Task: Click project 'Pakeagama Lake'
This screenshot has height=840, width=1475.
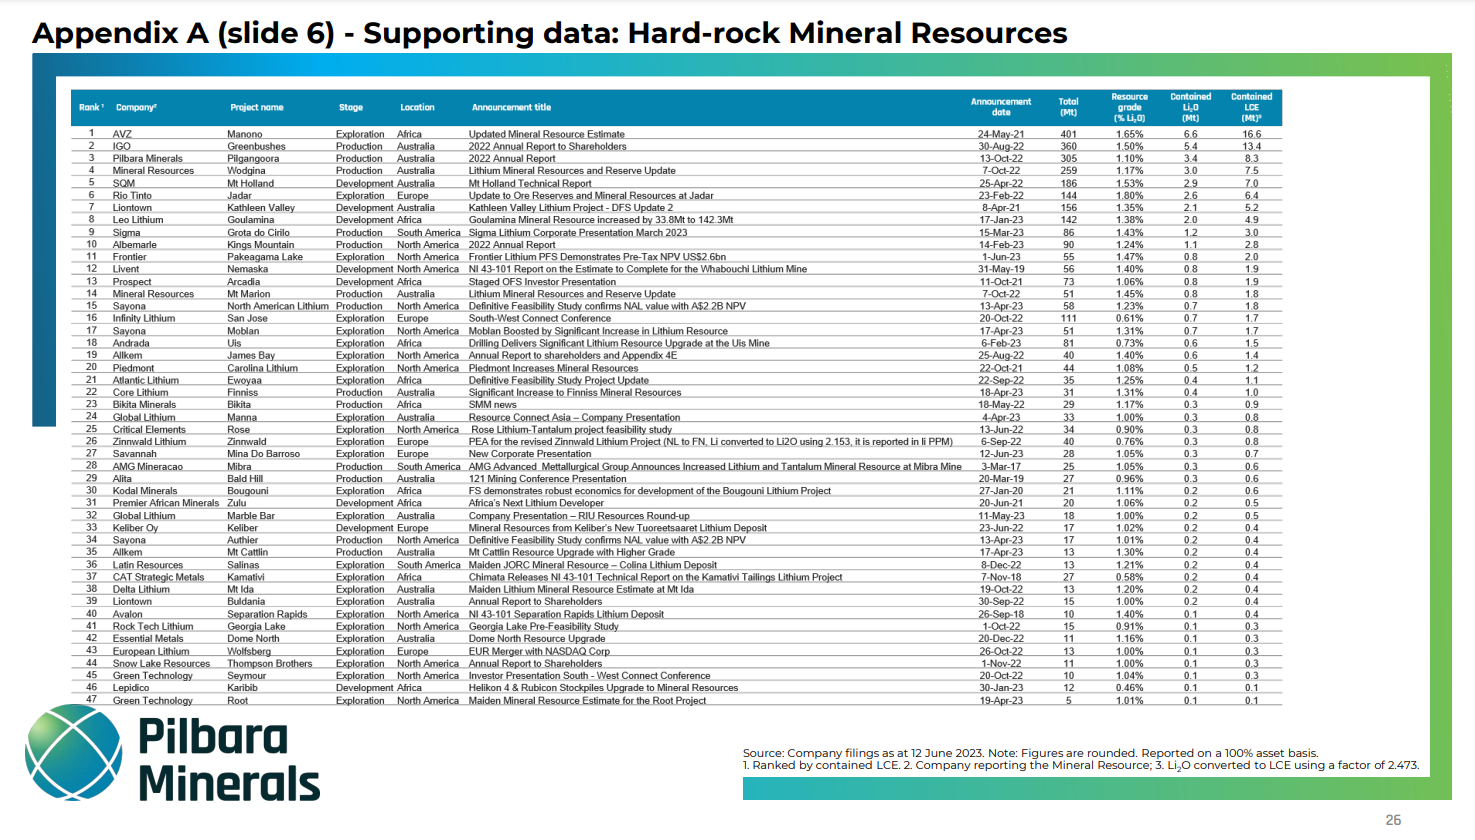Action: click(265, 257)
